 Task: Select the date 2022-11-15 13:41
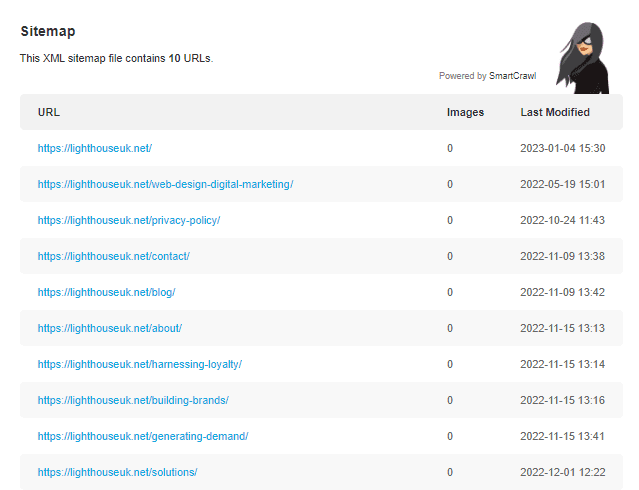562,437
